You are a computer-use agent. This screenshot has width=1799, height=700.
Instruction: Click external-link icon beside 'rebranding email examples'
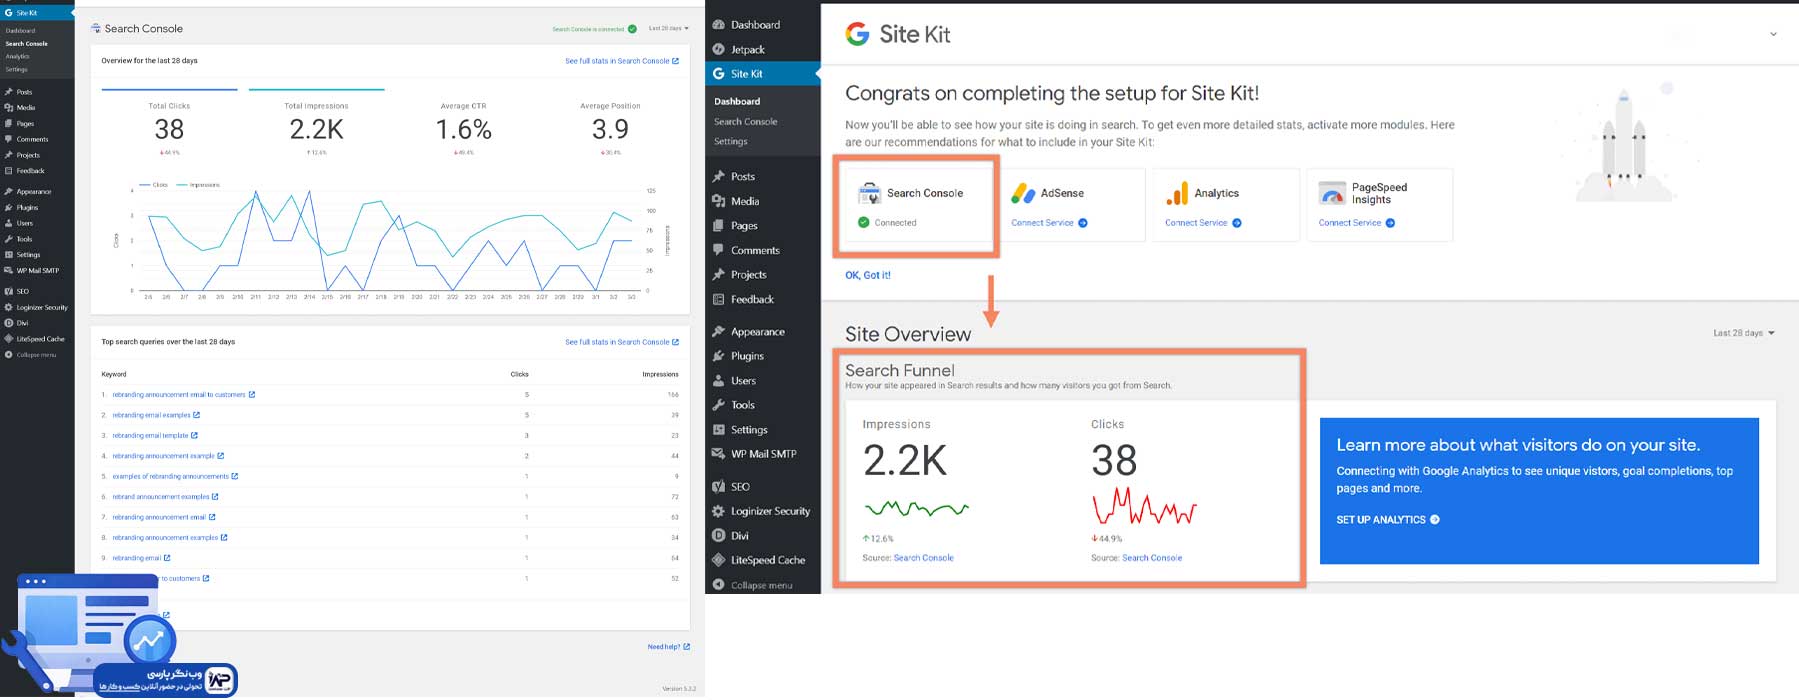click(196, 415)
